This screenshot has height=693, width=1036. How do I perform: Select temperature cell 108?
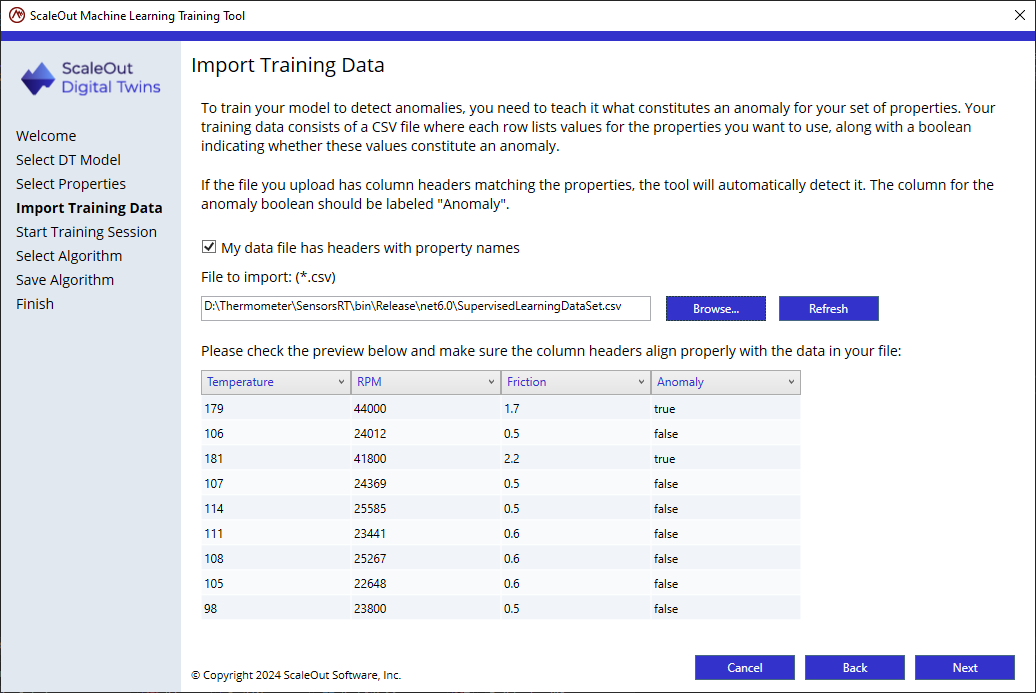click(x=276, y=559)
